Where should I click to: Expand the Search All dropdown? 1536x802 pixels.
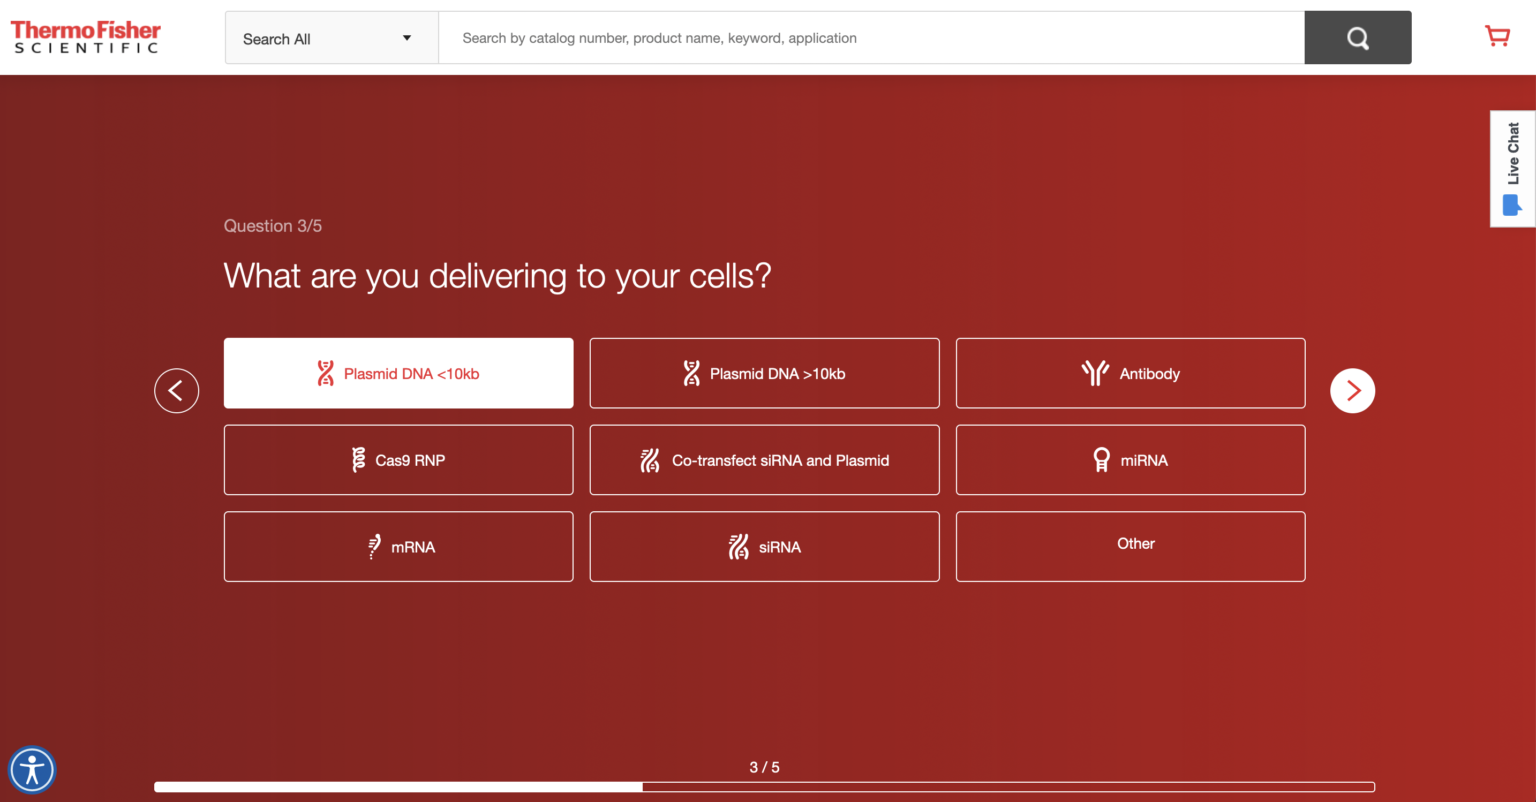coord(330,38)
